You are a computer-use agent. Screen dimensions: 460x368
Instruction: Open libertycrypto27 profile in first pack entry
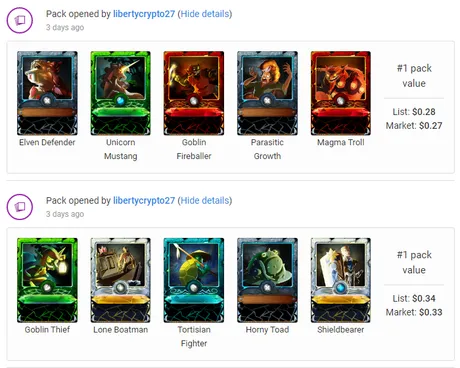point(144,14)
